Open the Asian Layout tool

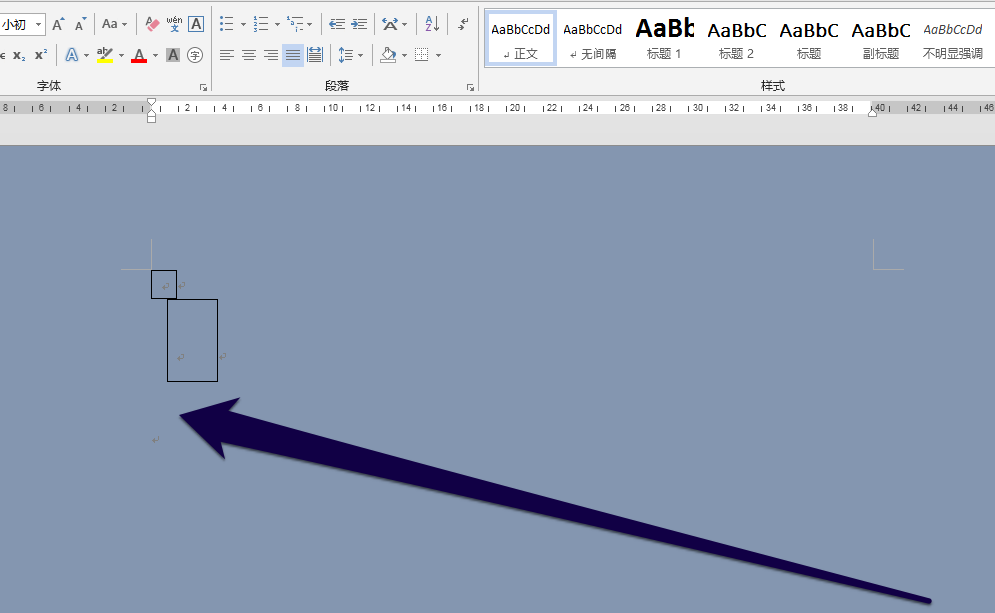(x=390, y=25)
